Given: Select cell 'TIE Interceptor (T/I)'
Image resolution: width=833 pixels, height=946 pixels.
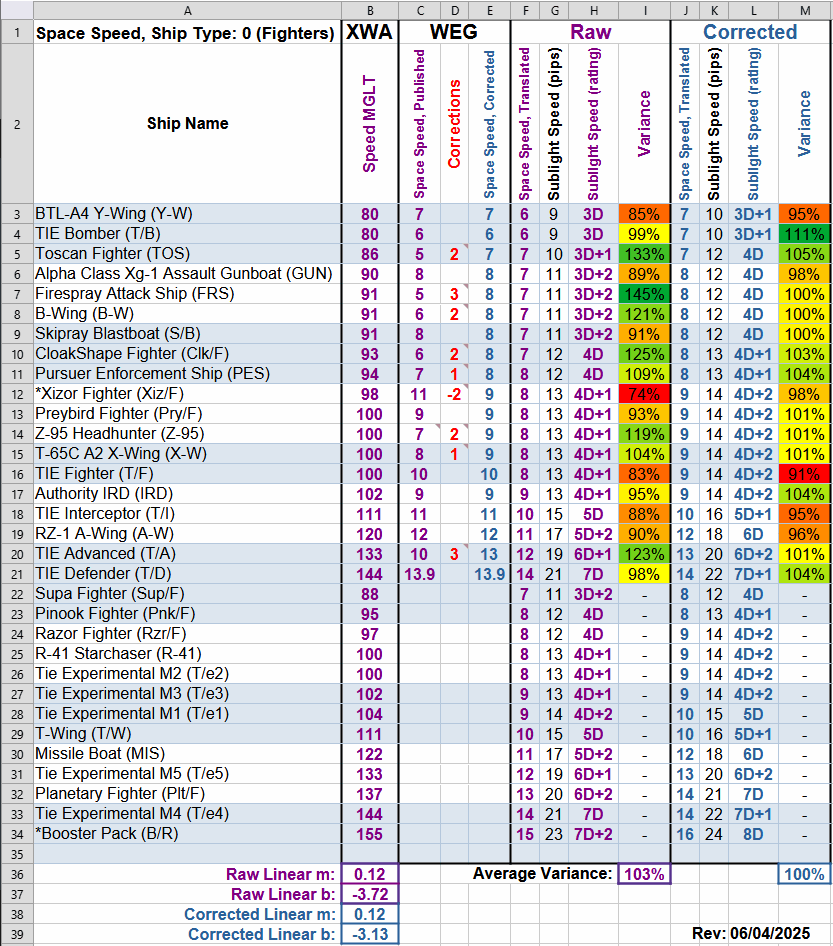Looking at the screenshot, I should 188,514.
